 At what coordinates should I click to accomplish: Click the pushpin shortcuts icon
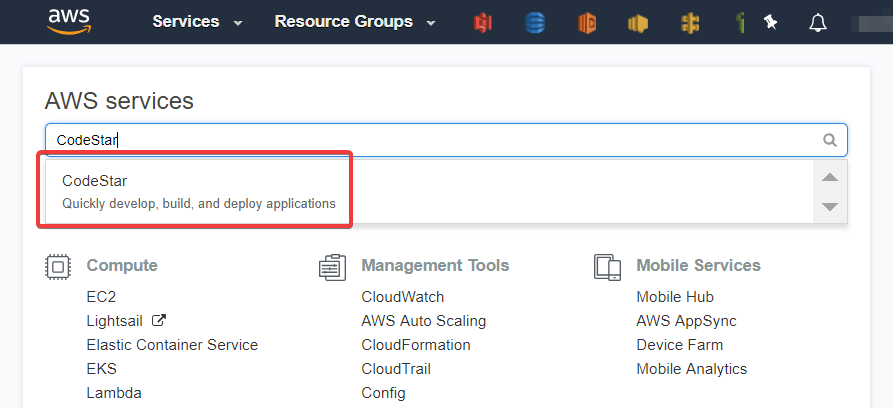770,22
